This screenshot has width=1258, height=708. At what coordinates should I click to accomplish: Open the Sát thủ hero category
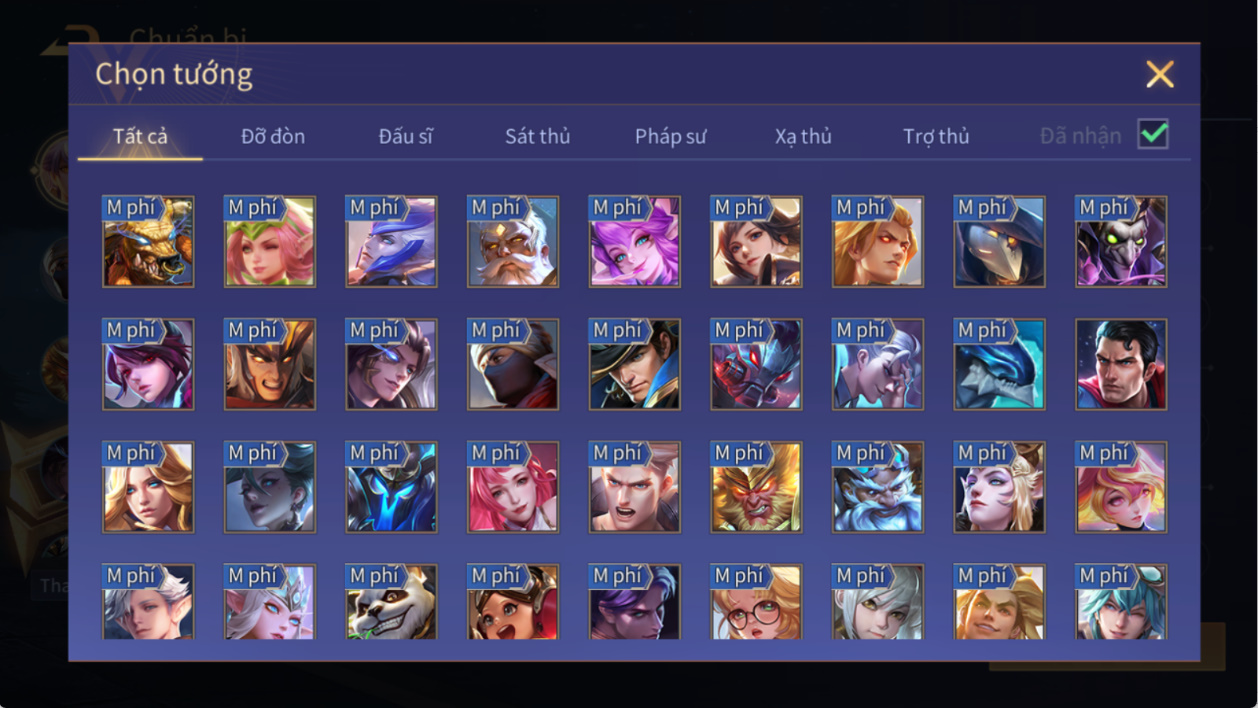[x=537, y=136]
